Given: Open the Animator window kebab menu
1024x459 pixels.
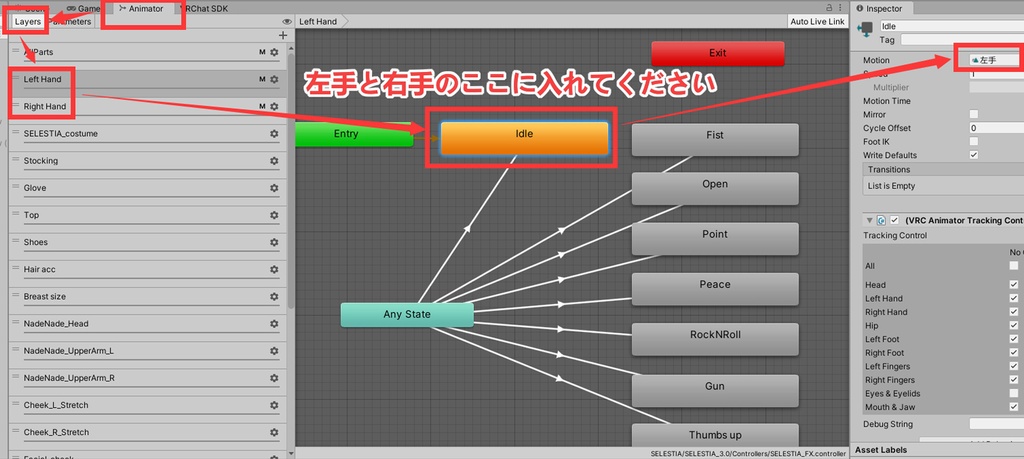Looking at the screenshot, I should click(x=840, y=8).
